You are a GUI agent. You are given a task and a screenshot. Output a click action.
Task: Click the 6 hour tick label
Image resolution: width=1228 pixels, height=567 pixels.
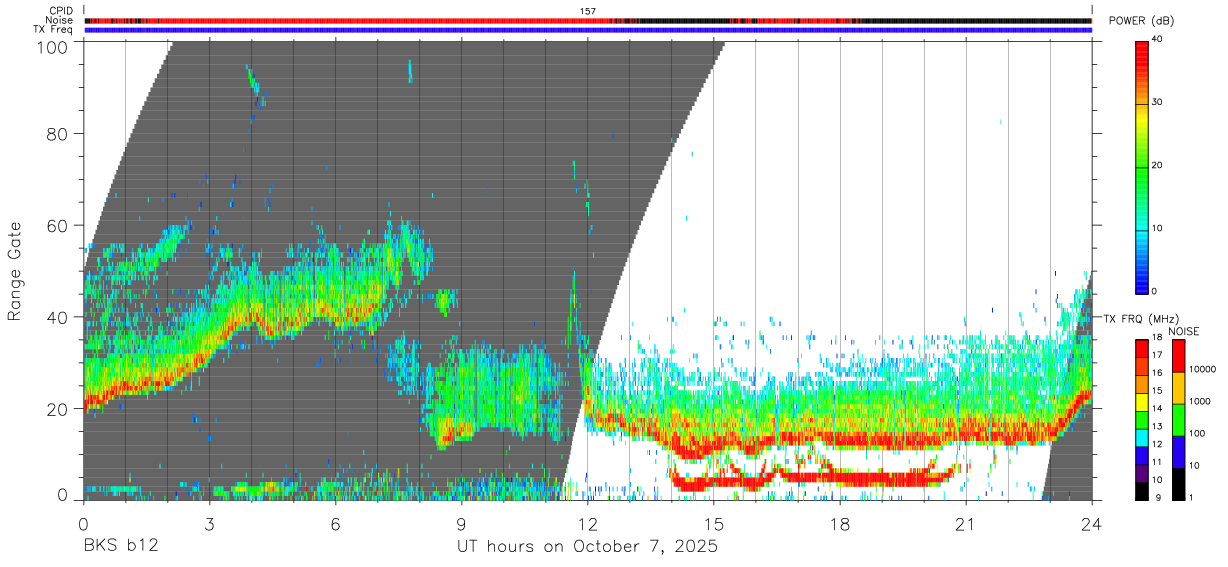335,523
